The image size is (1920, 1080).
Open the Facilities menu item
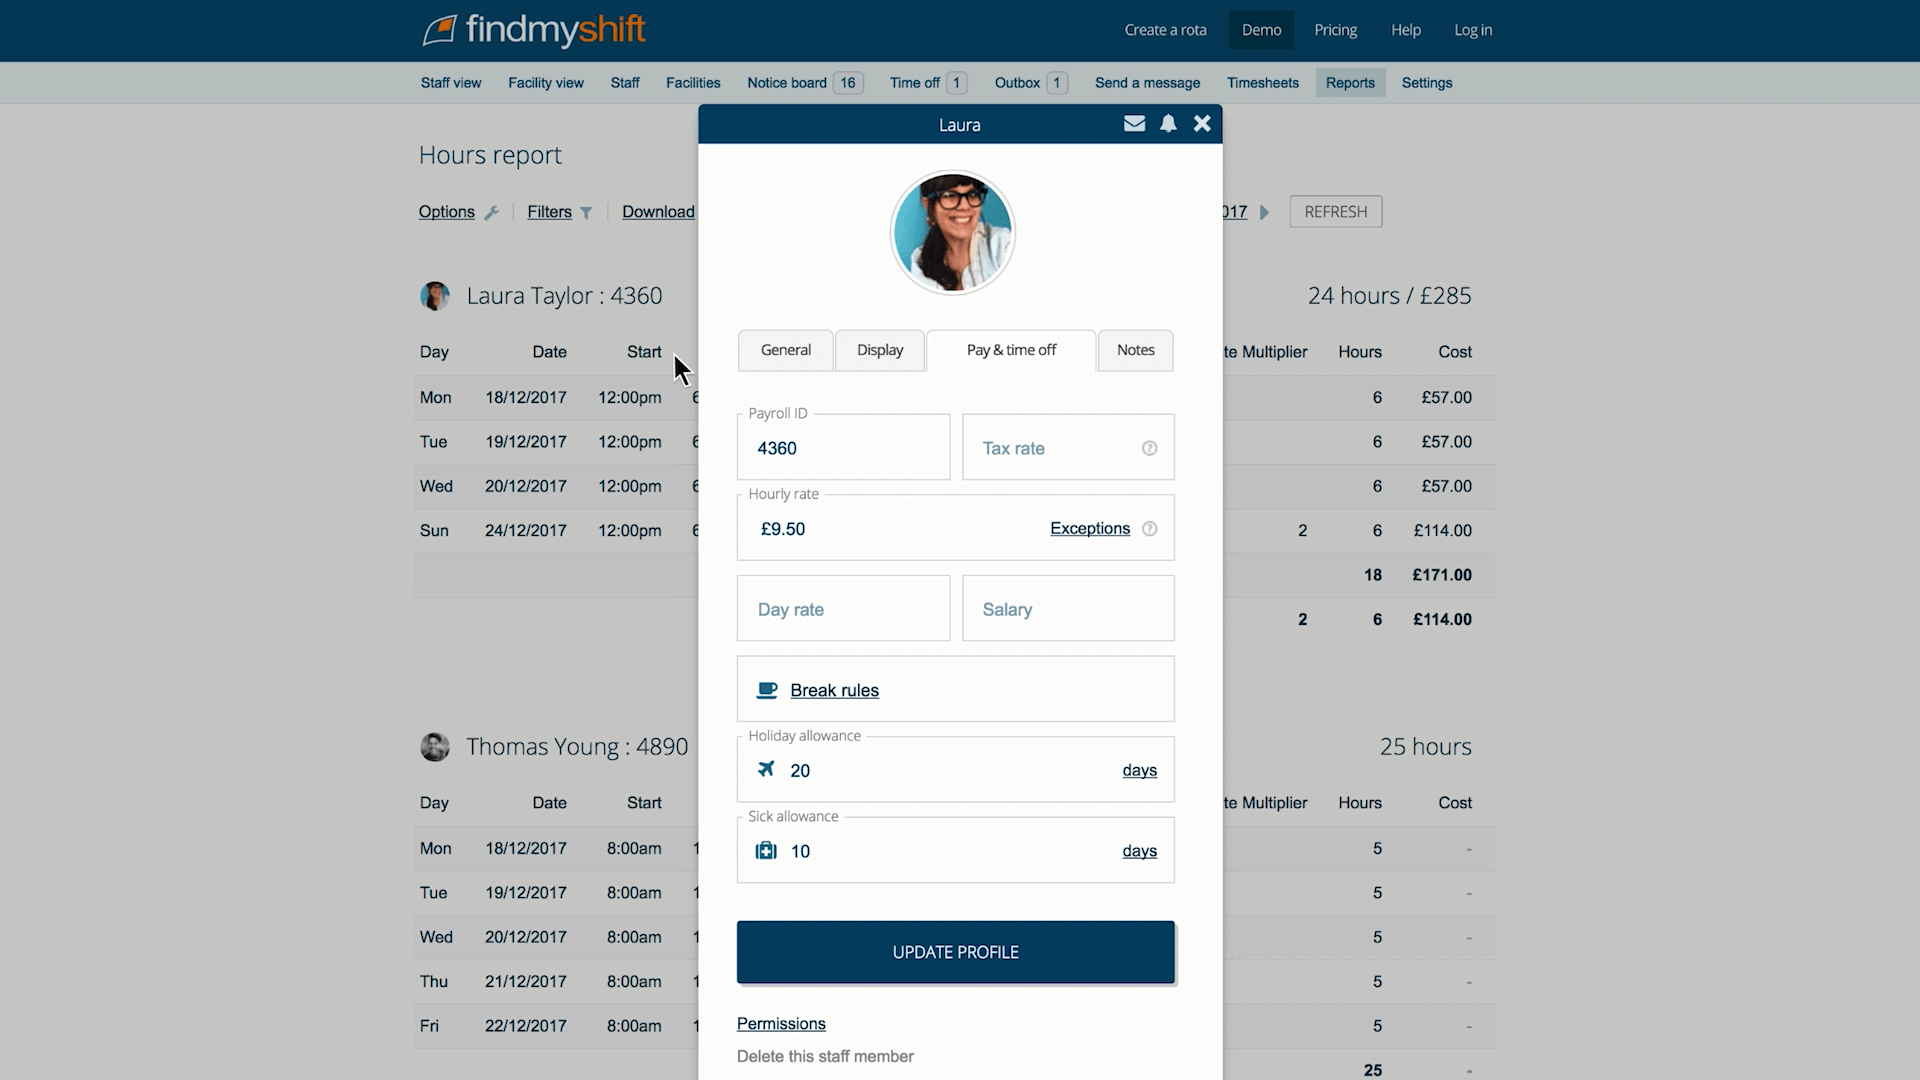pyautogui.click(x=693, y=83)
